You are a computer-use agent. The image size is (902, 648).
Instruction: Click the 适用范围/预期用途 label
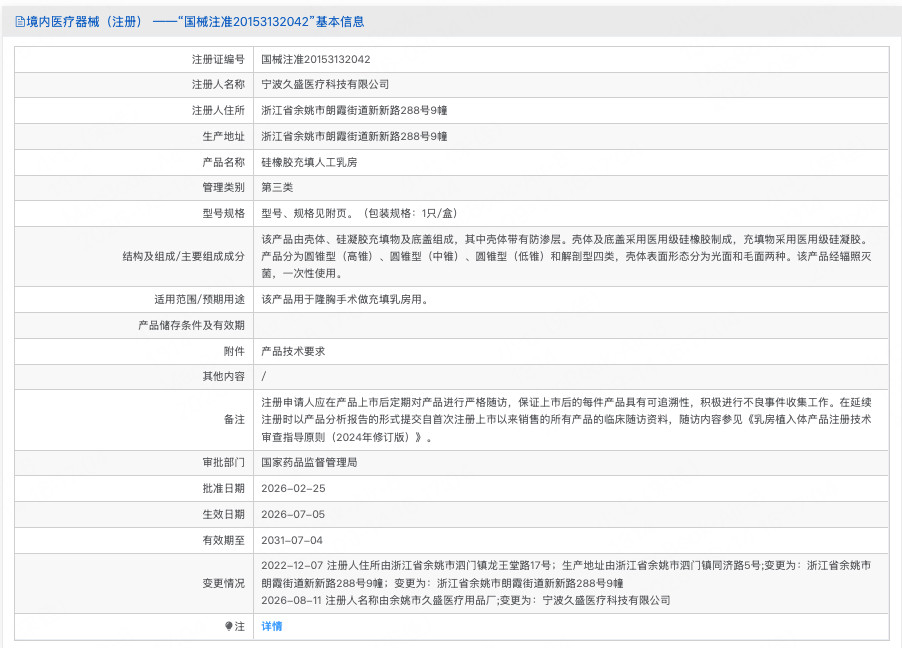[199, 299]
